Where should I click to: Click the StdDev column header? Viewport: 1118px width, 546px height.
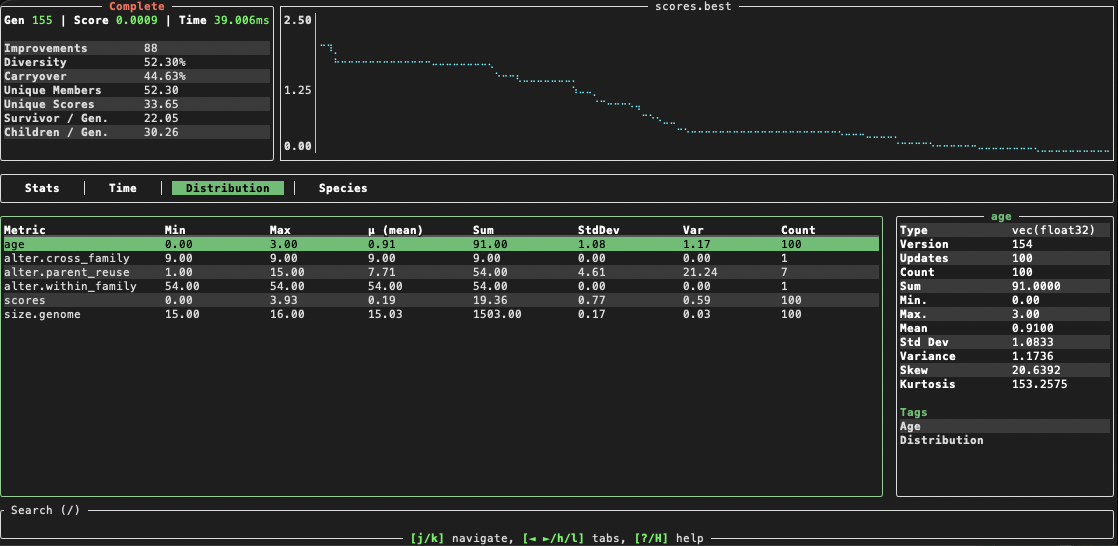[598, 230]
